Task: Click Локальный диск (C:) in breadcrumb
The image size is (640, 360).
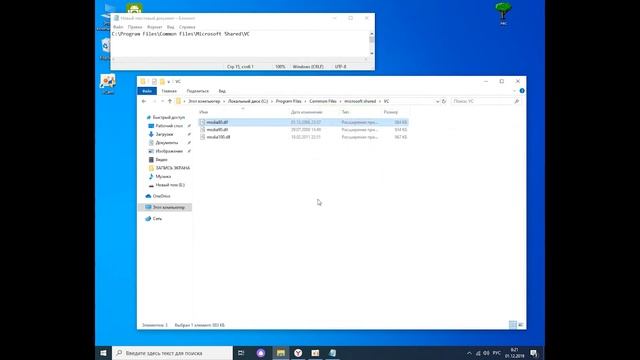Action: tap(248, 101)
